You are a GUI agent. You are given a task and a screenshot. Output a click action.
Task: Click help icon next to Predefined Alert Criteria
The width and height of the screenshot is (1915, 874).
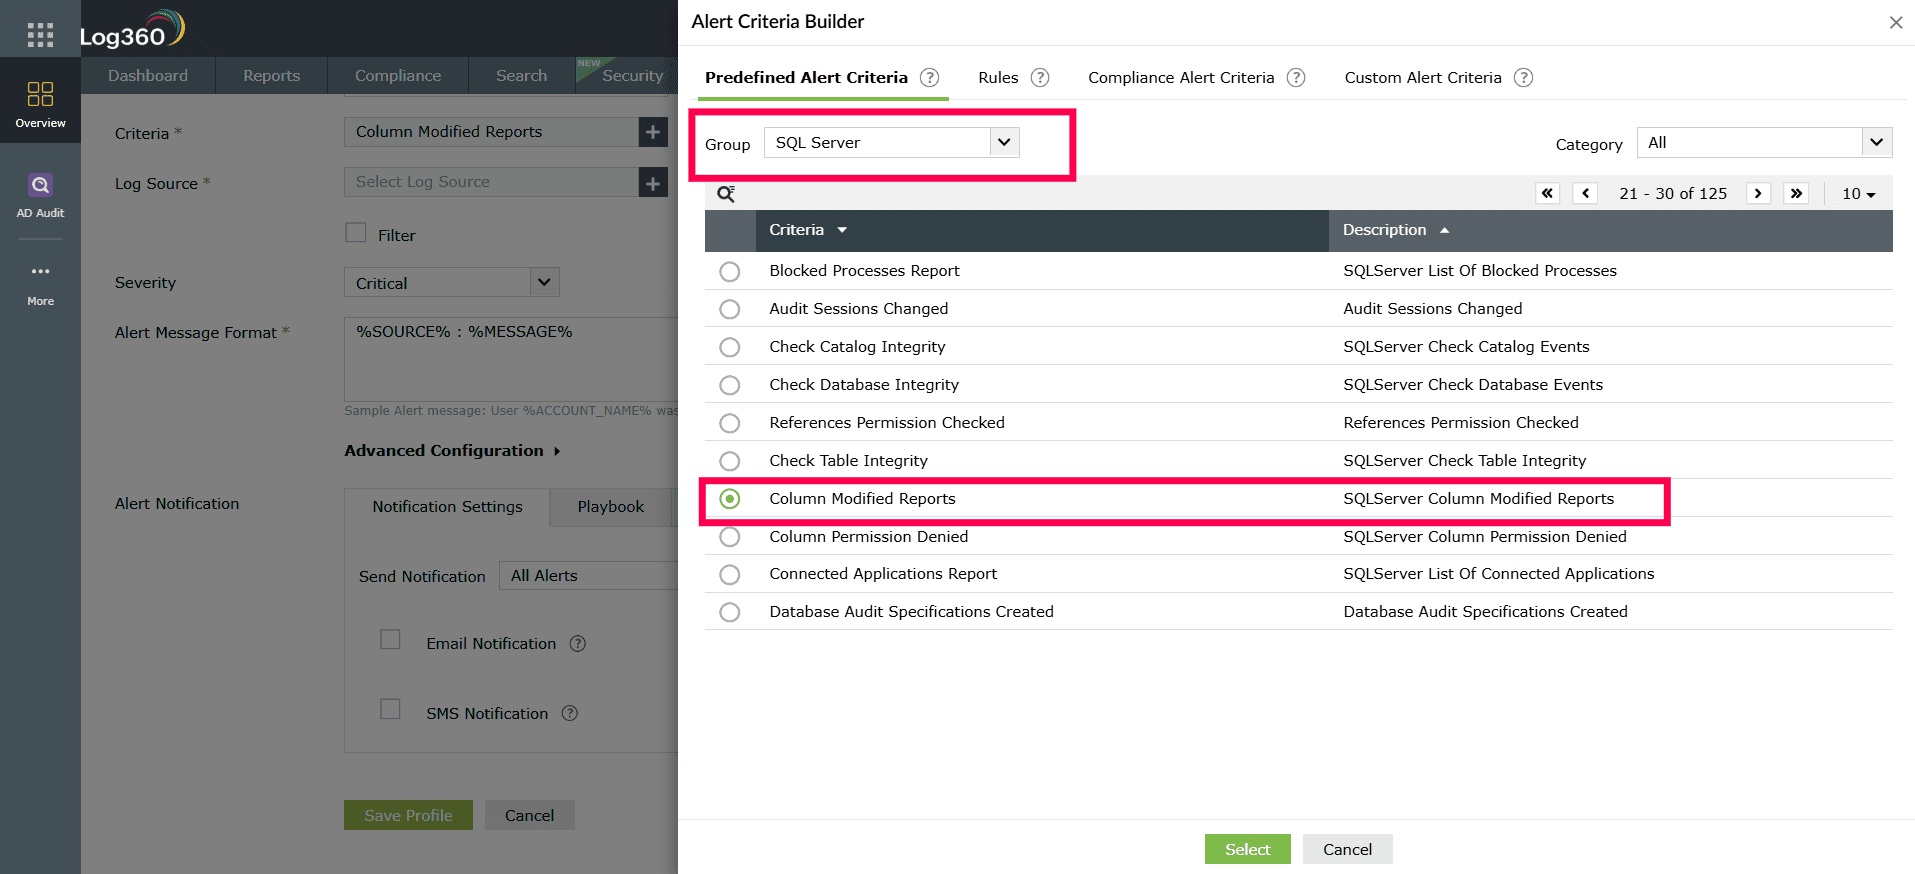click(x=930, y=77)
